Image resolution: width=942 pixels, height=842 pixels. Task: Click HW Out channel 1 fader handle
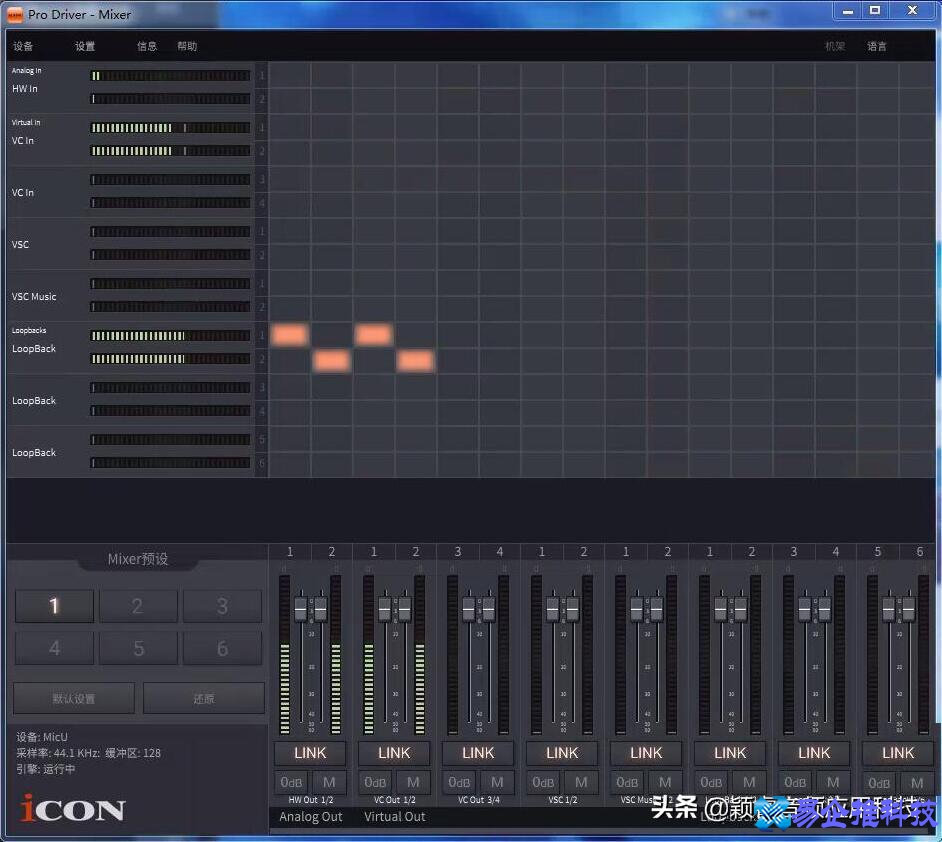(300, 608)
